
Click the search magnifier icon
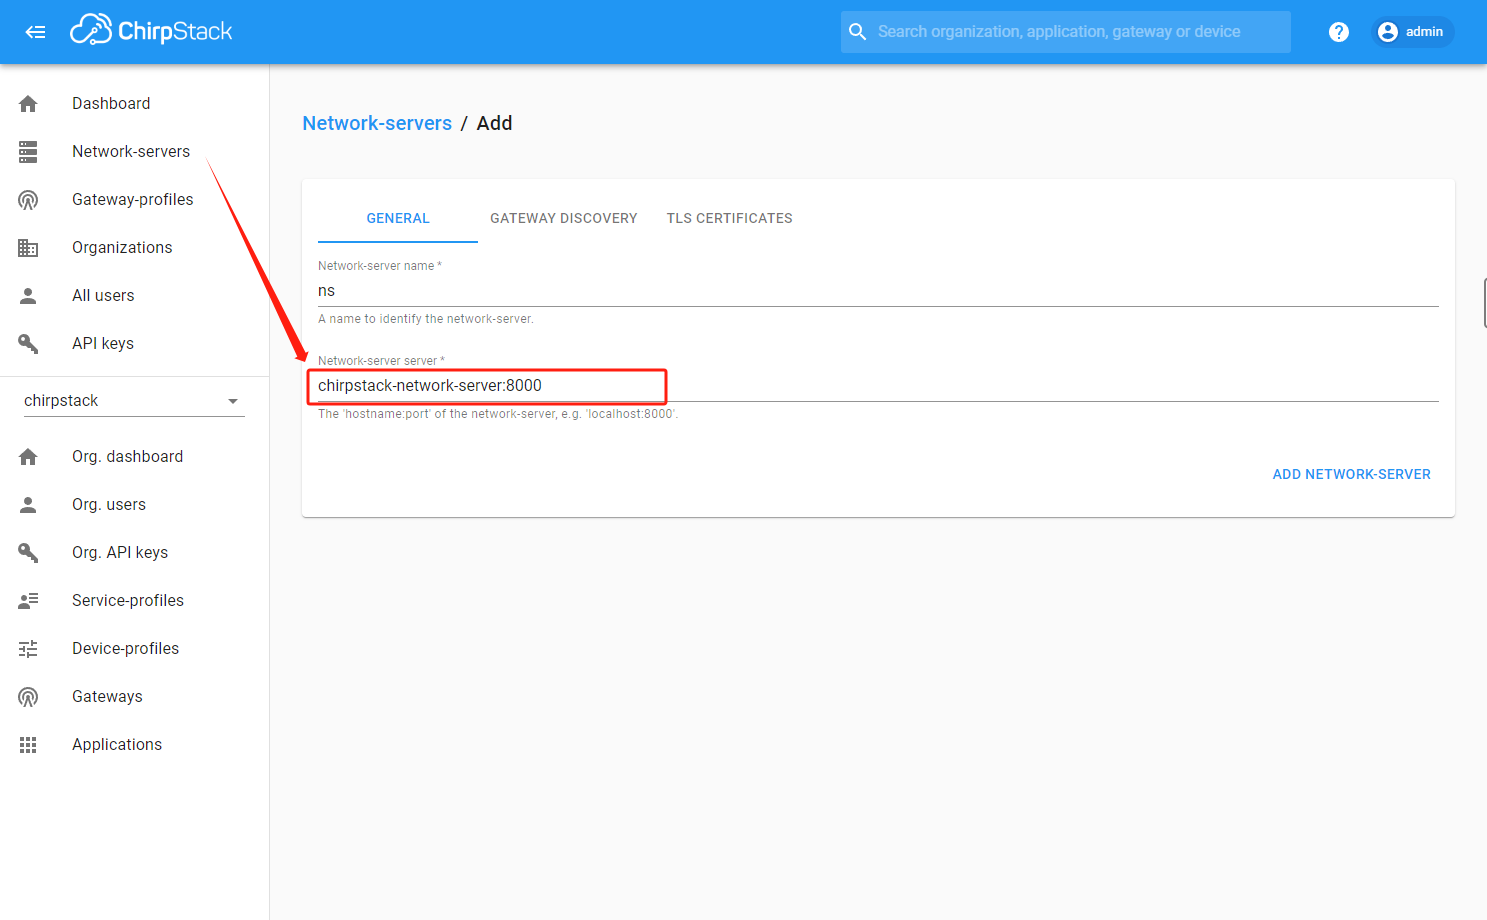click(857, 32)
